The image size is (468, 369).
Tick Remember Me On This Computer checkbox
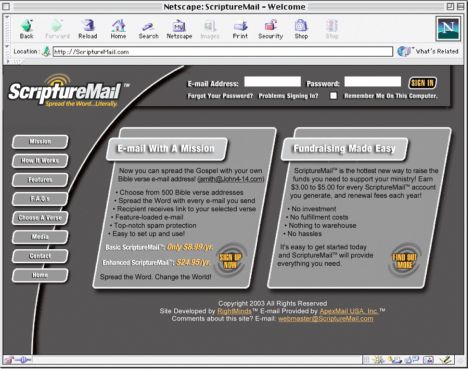click(x=333, y=96)
